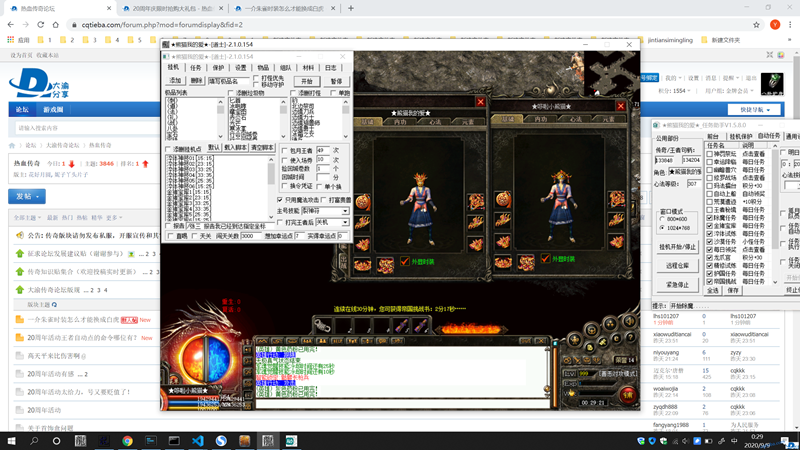Open Windows taskbar search
800x450 pixels.
coord(34,441)
